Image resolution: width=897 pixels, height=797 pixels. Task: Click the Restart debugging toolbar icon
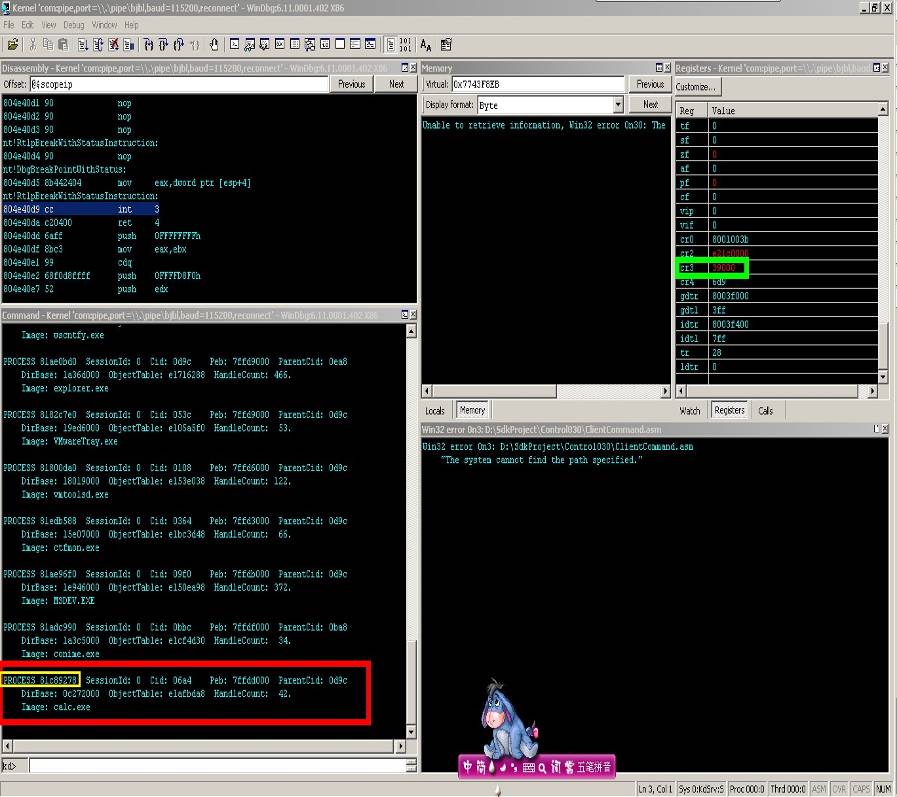[x=98, y=45]
